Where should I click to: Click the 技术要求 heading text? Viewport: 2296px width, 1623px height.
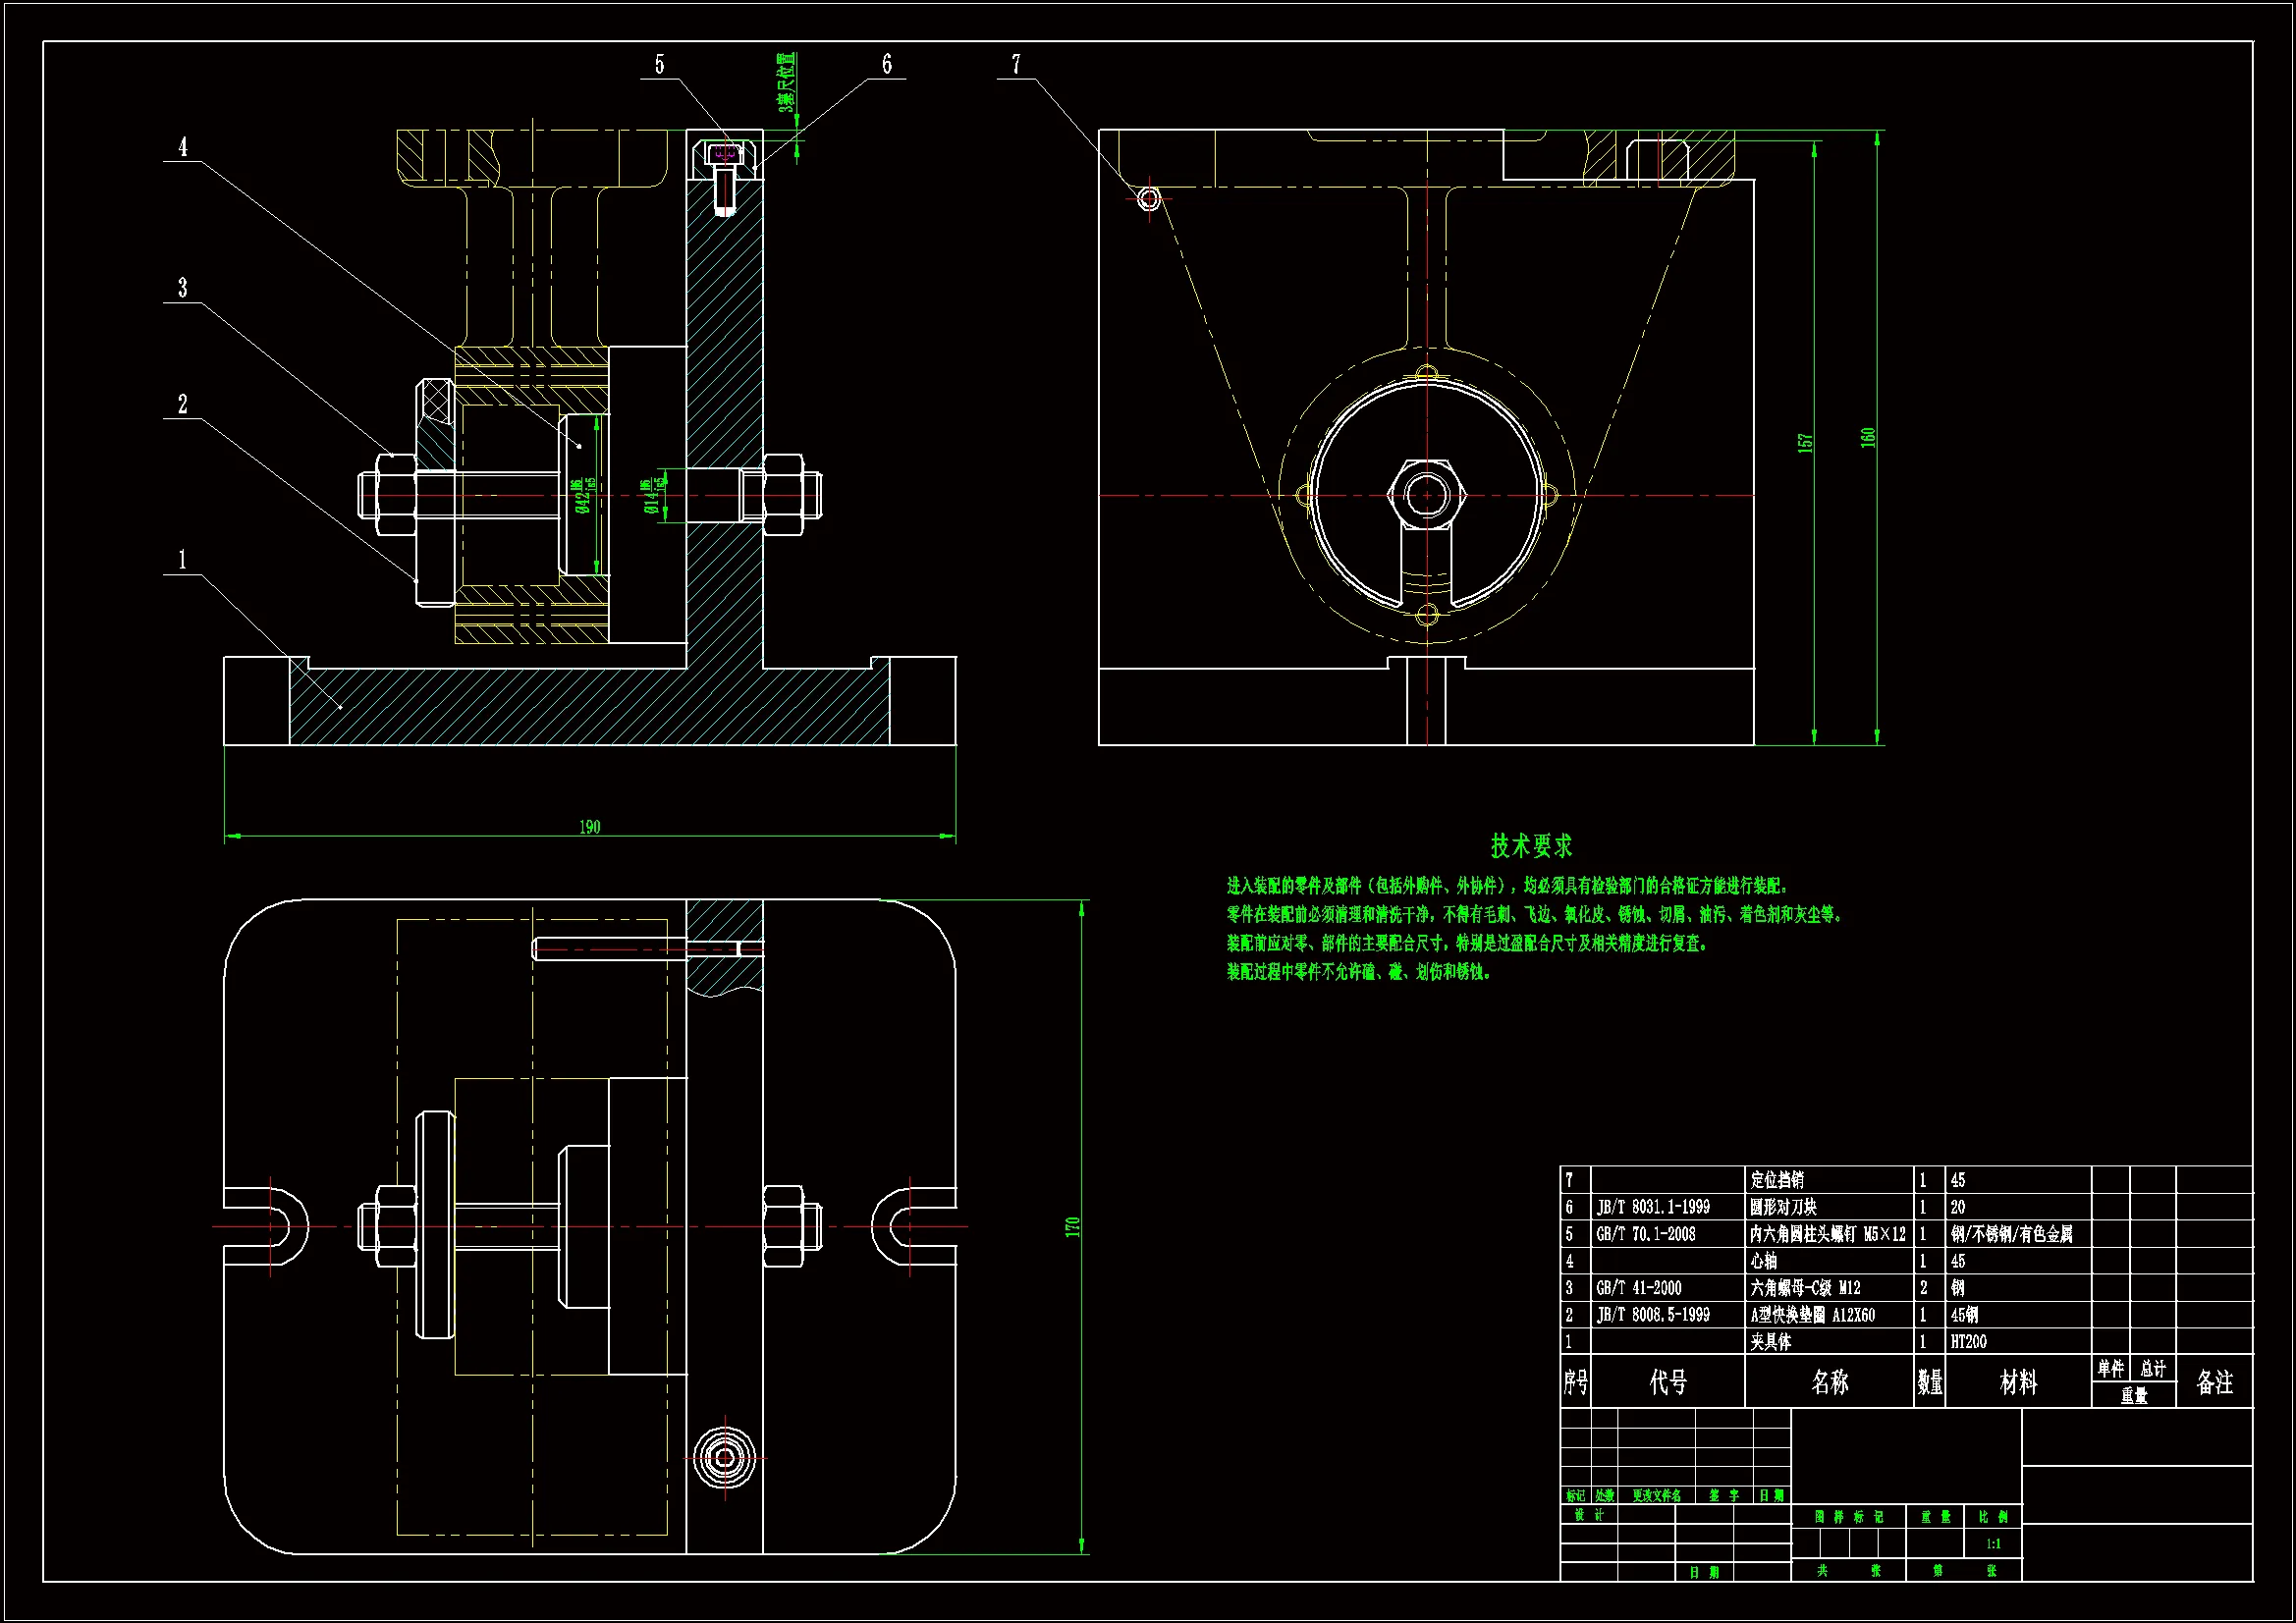[x=1531, y=846]
